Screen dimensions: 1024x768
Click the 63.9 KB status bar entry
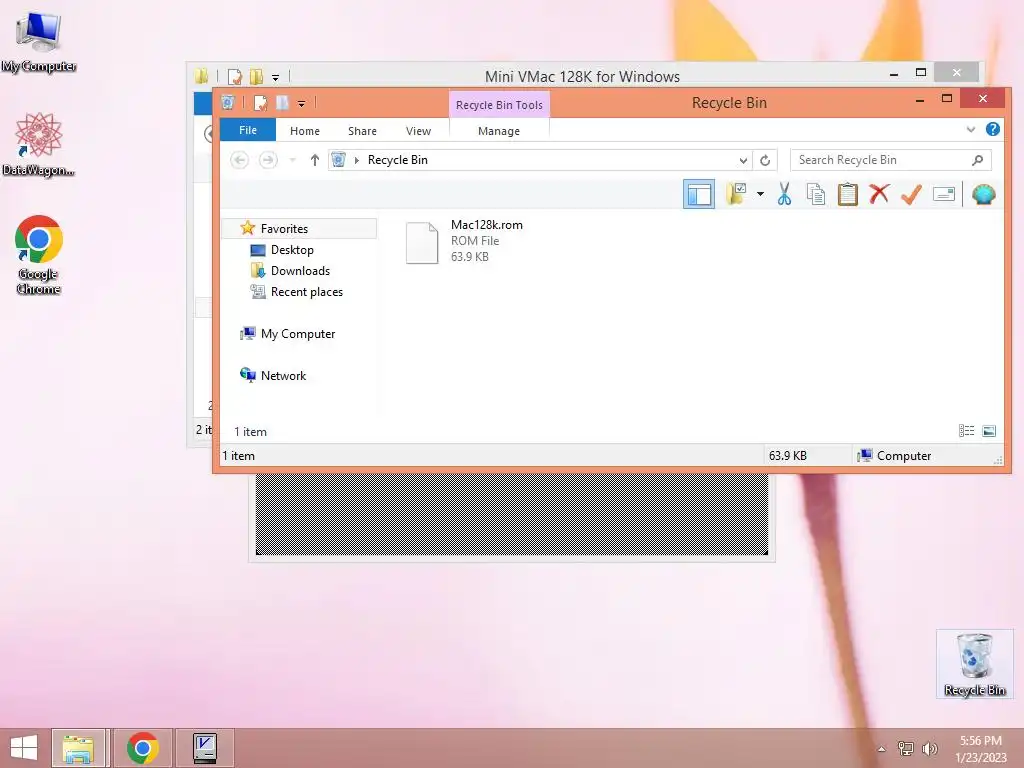[x=788, y=456]
